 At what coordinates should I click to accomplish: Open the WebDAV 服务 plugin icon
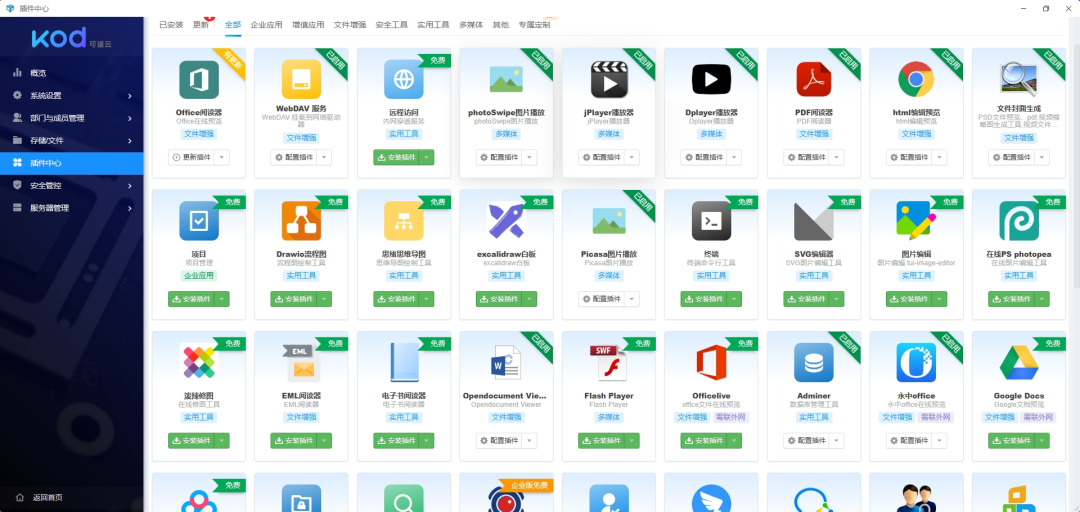(x=301, y=79)
